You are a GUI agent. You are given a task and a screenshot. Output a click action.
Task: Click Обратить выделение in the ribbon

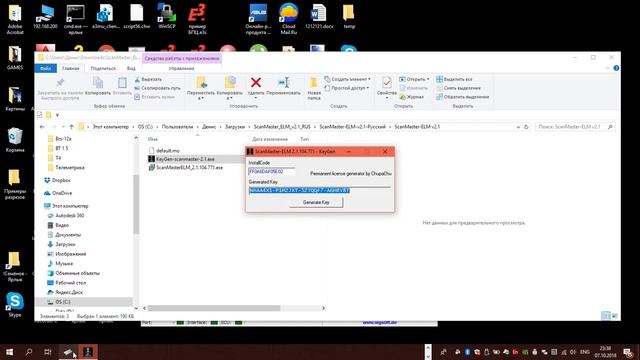point(462,97)
